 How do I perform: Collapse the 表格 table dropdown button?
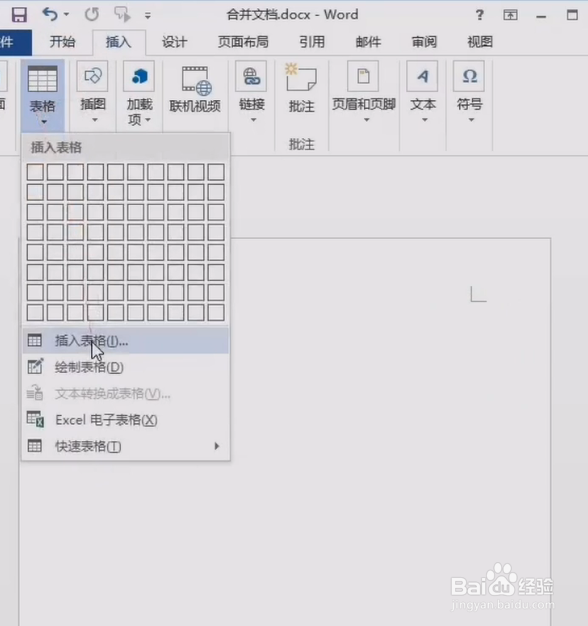(43, 96)
